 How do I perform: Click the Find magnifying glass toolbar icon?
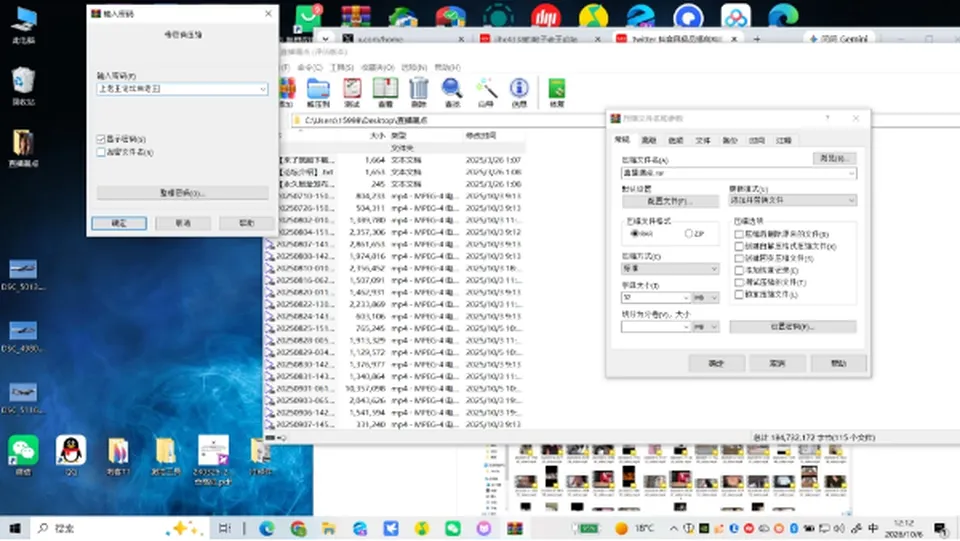pyautogui.click(x=452, y=92)
